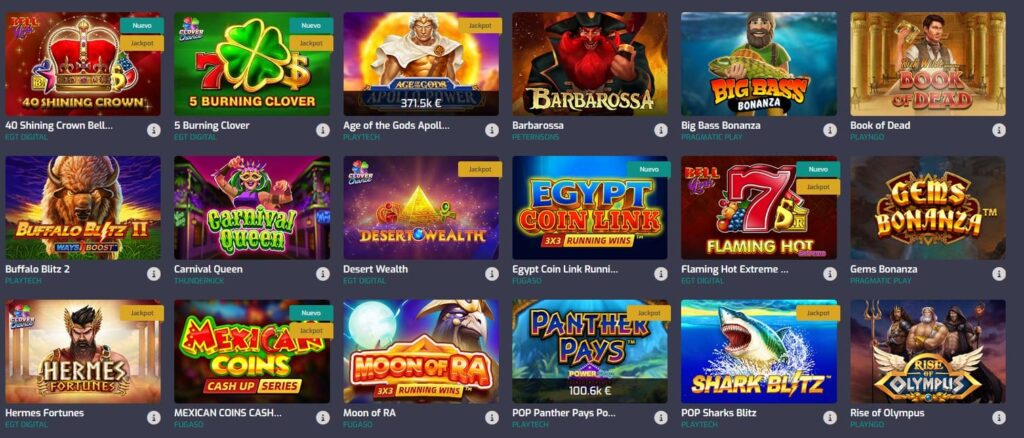Open the Shark Blitz game thumbnail
This screenshot has height=438, width=1024.
(x=759, y=351)
